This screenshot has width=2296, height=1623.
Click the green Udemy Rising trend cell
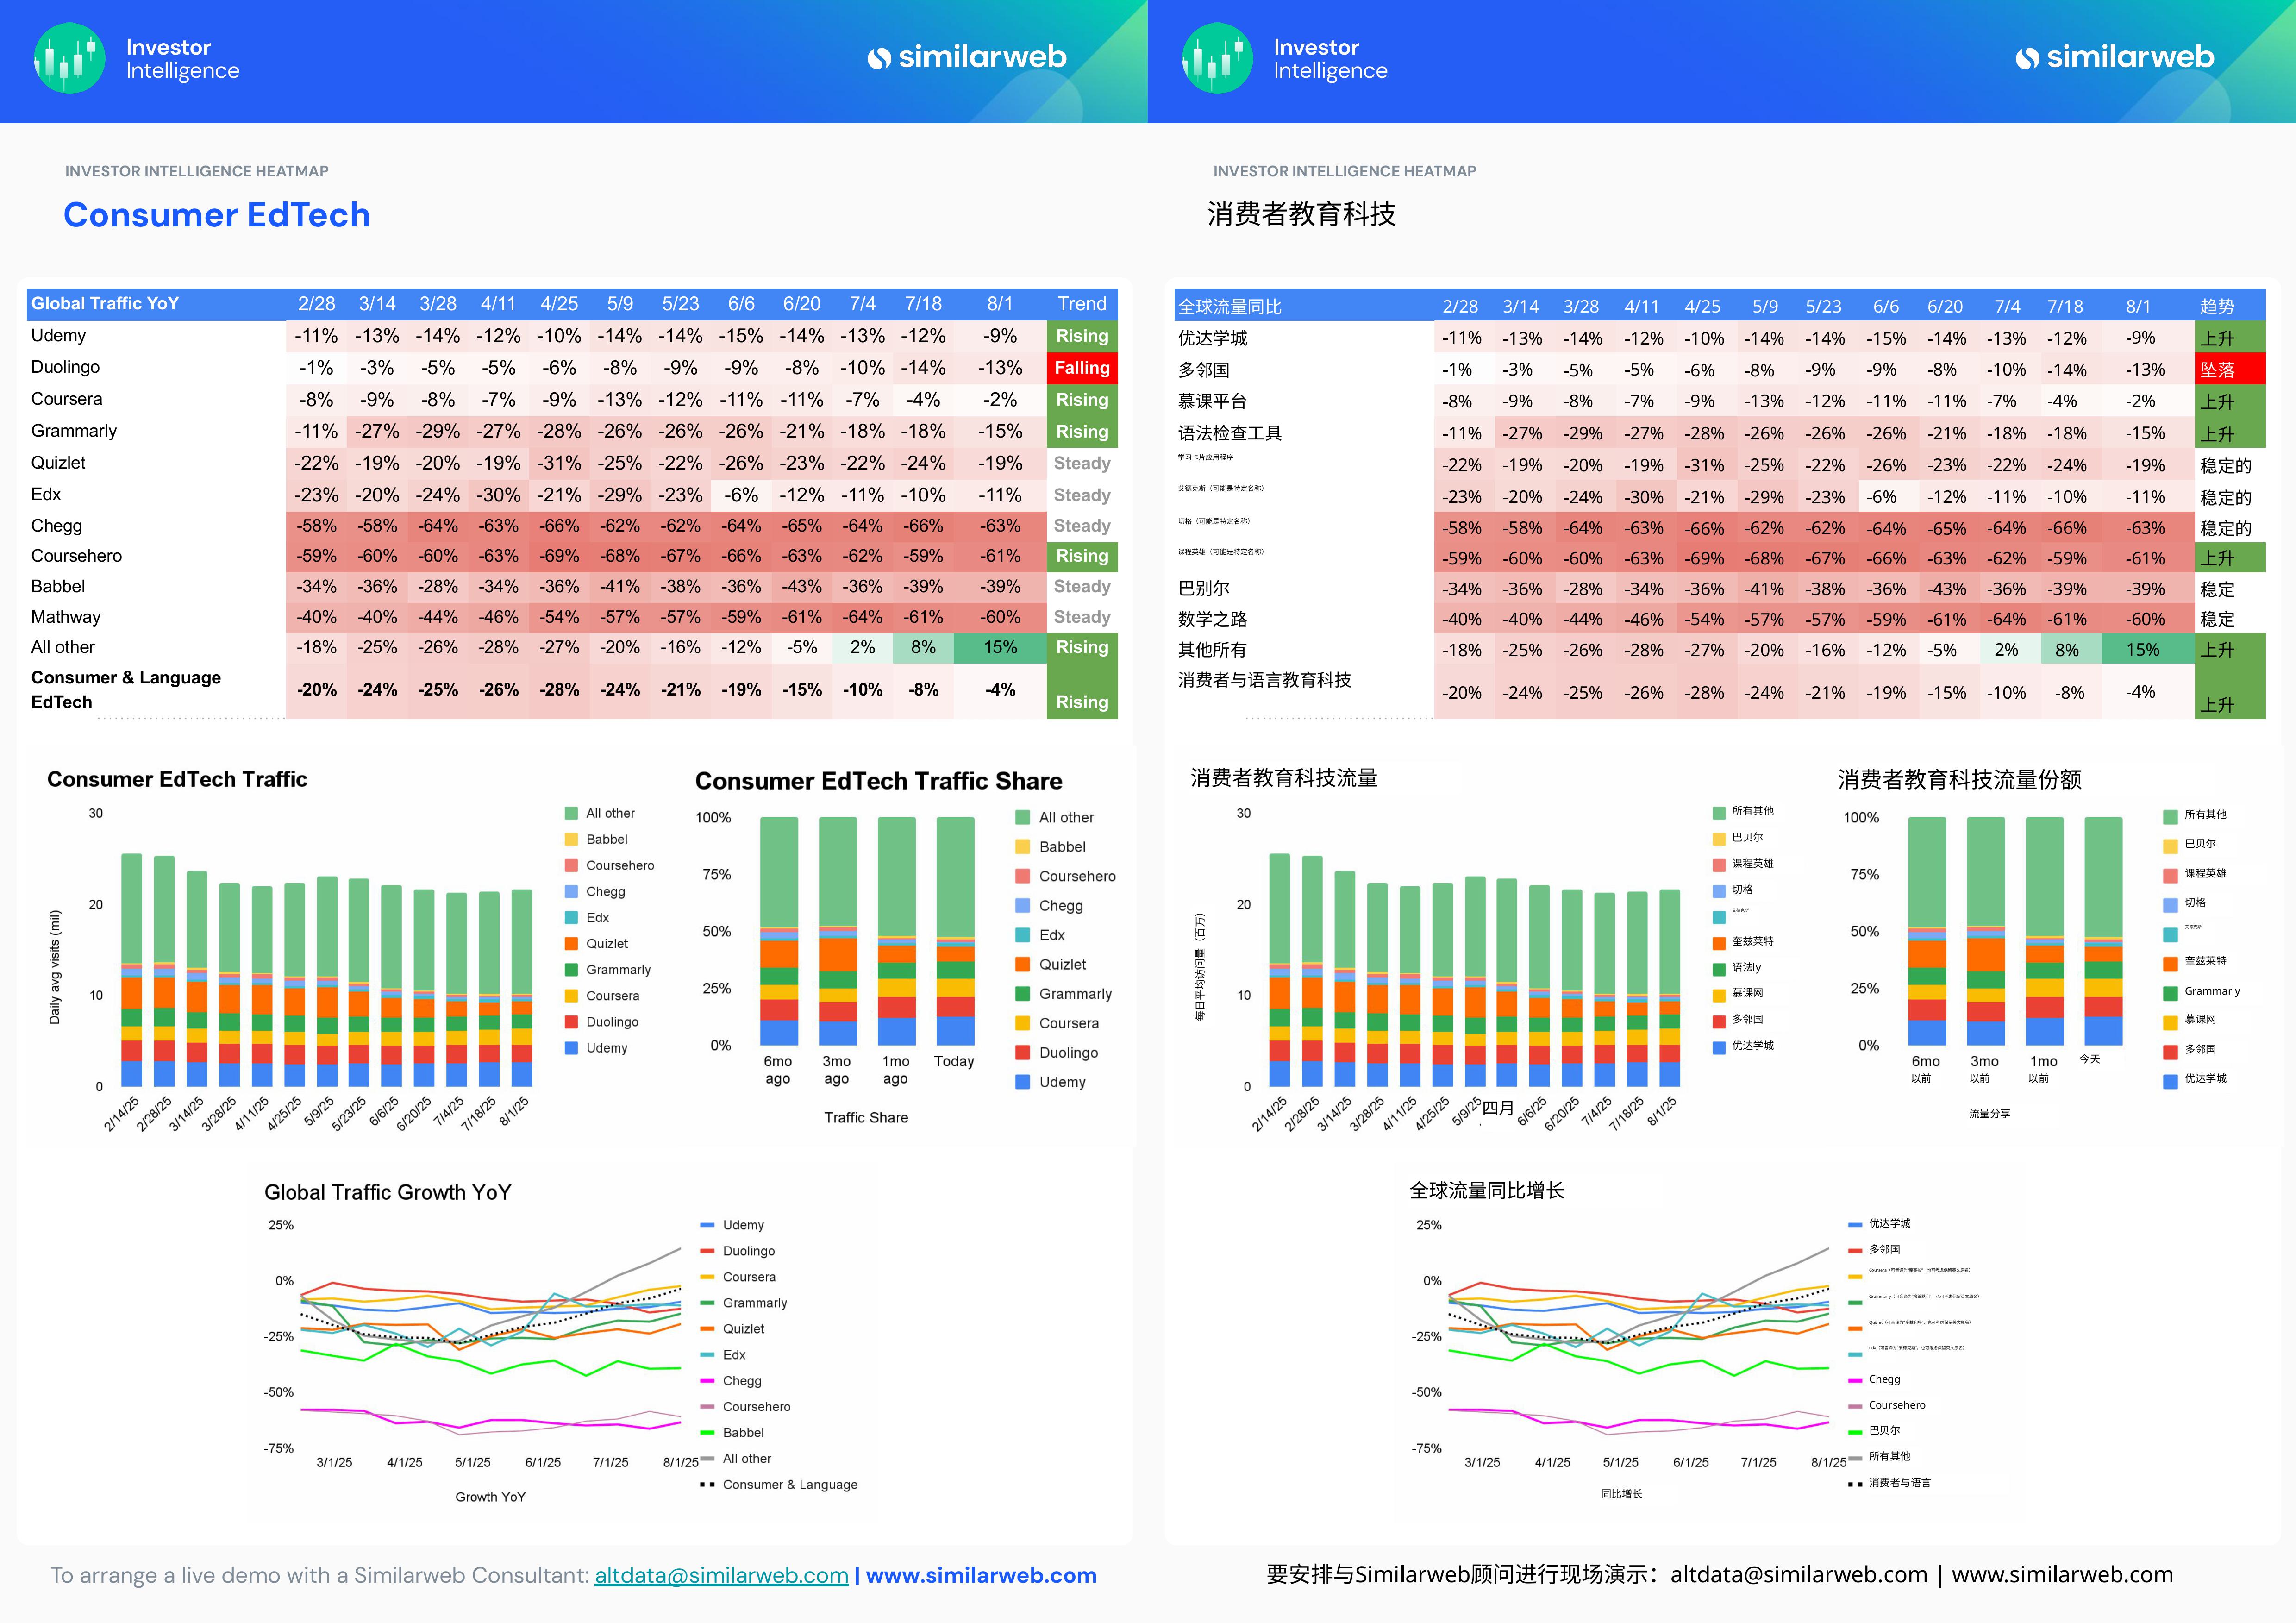1081,336
